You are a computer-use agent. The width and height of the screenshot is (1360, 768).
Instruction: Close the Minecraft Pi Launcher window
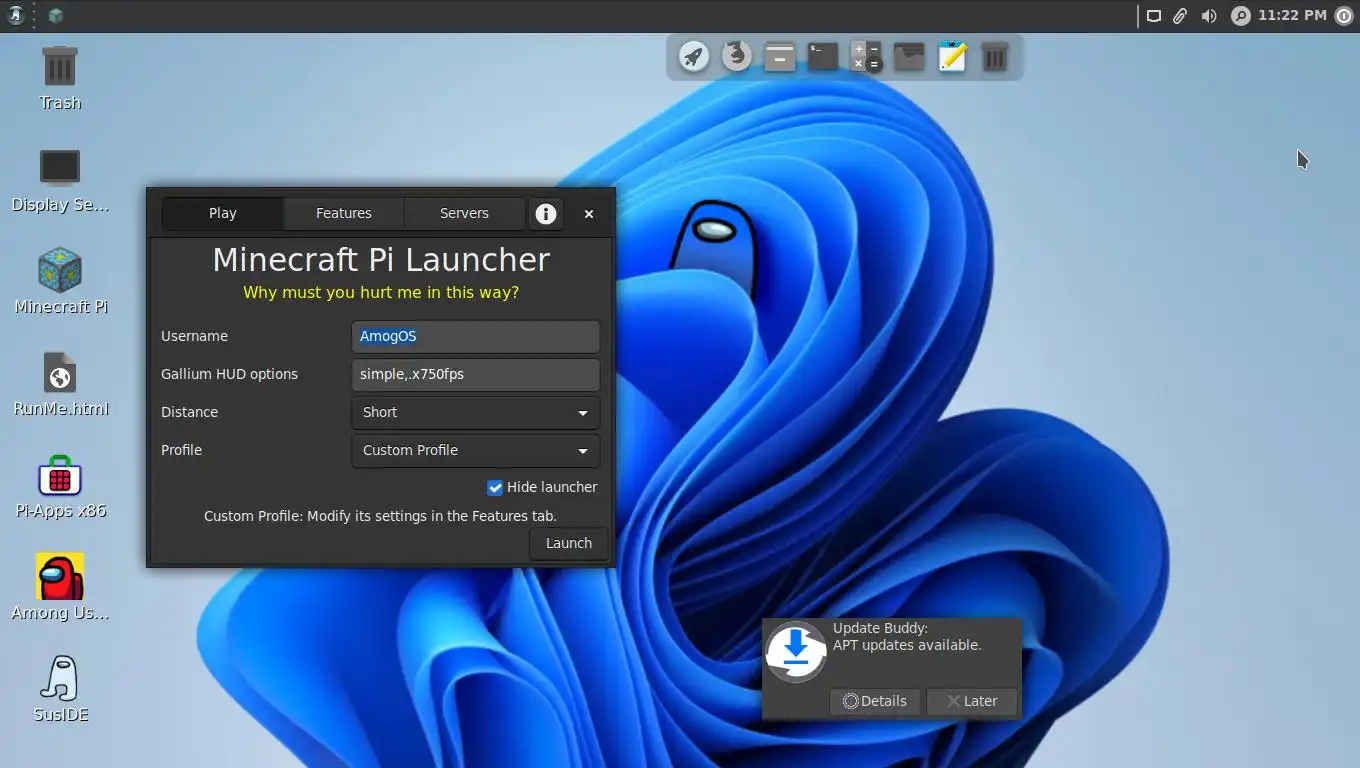click(589, 214)
